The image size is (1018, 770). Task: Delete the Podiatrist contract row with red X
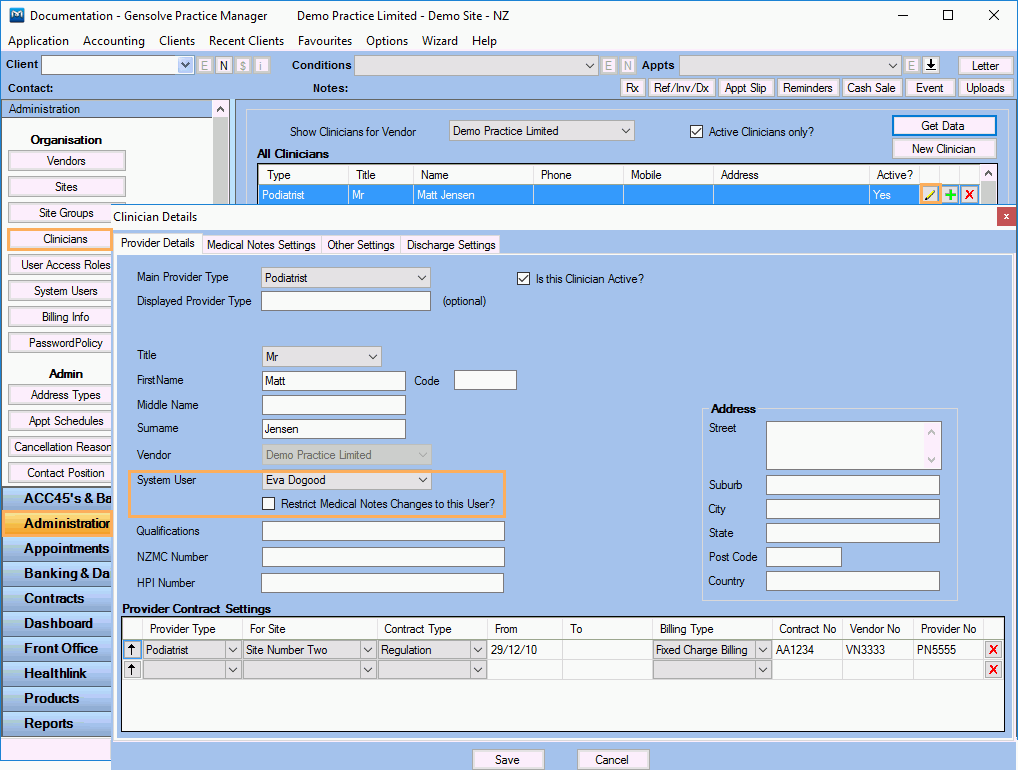[993, 649]
